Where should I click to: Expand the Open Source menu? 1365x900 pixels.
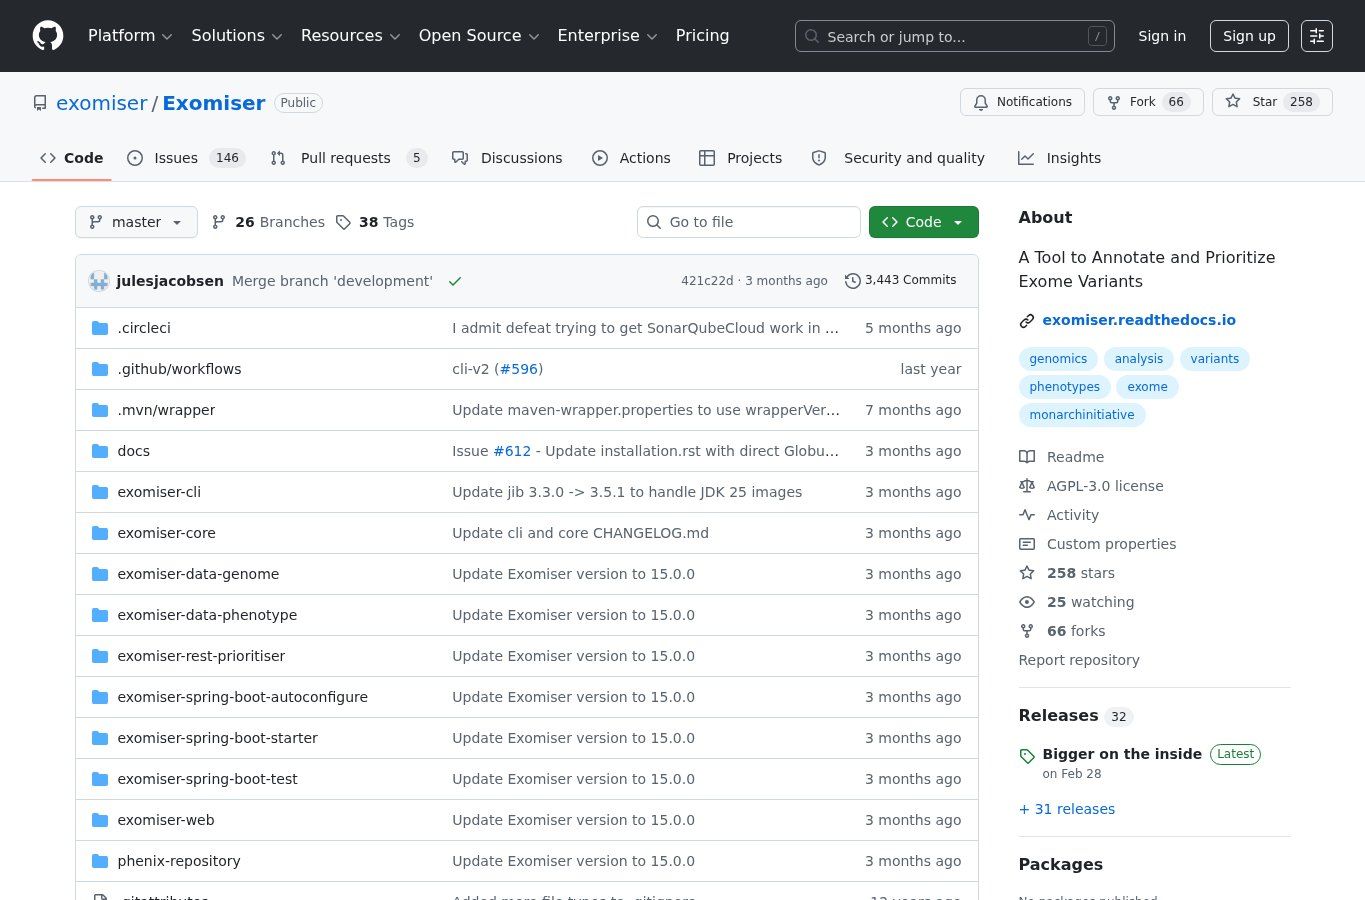[479, 36]
